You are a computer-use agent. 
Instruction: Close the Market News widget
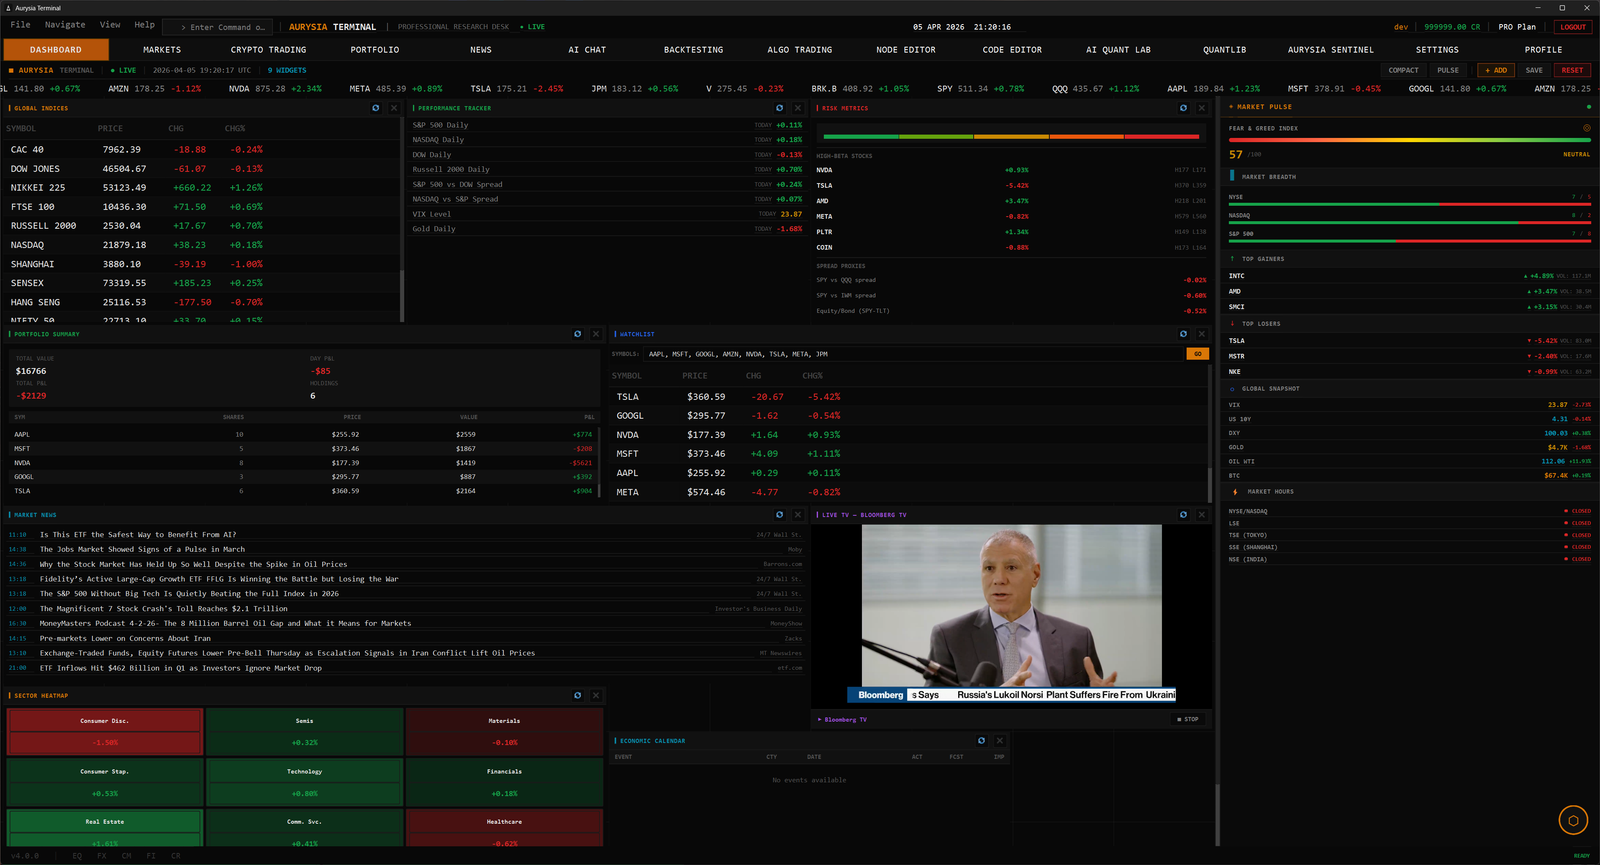coord(798,515)
